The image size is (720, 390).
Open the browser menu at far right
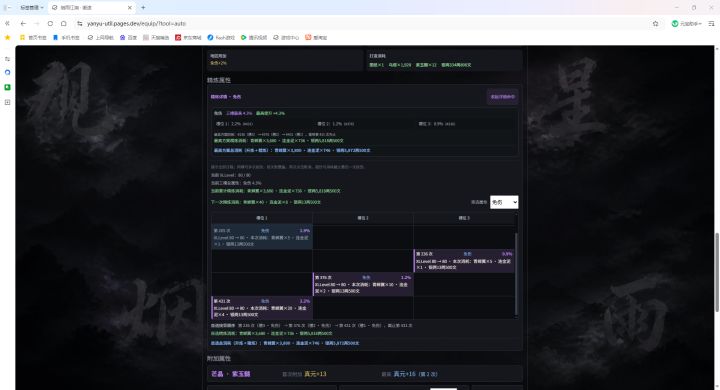click(x=712, y=23)
